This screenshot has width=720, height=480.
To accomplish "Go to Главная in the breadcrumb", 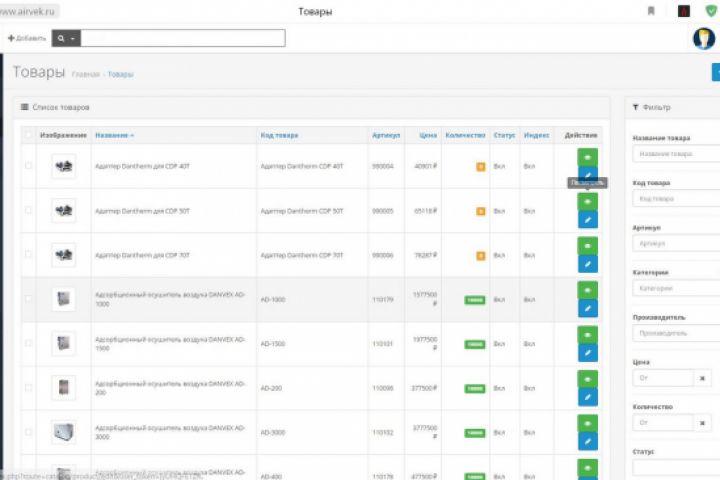I will tap(85, 74).
